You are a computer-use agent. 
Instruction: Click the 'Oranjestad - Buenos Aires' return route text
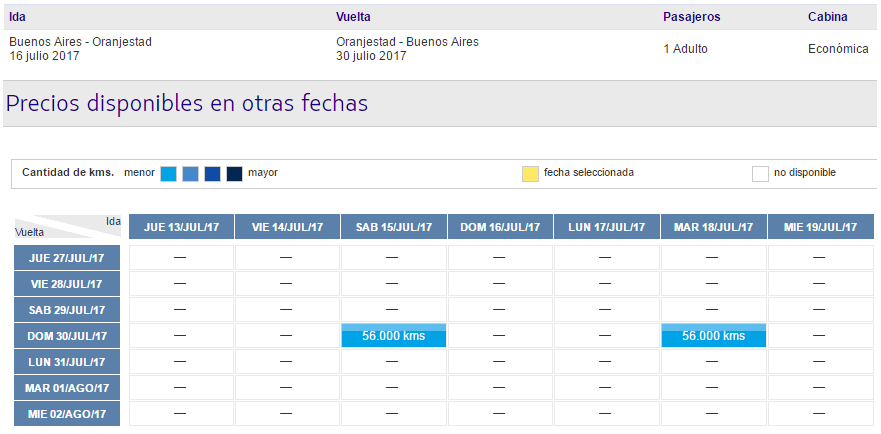(x=407, y=42)
